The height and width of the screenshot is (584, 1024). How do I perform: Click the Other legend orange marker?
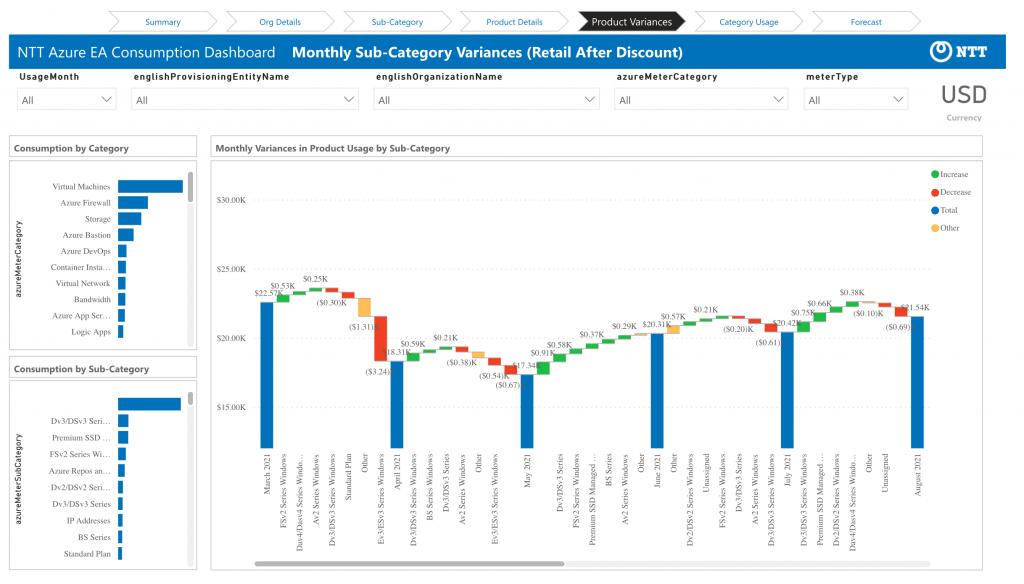pyautogui.click(x=935, y=228)
